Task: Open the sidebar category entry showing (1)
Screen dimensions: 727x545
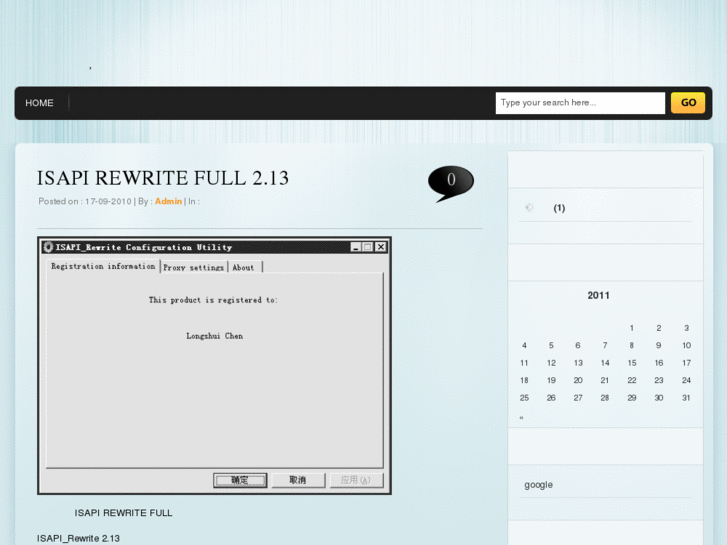Action: click(x=559, y=208)
